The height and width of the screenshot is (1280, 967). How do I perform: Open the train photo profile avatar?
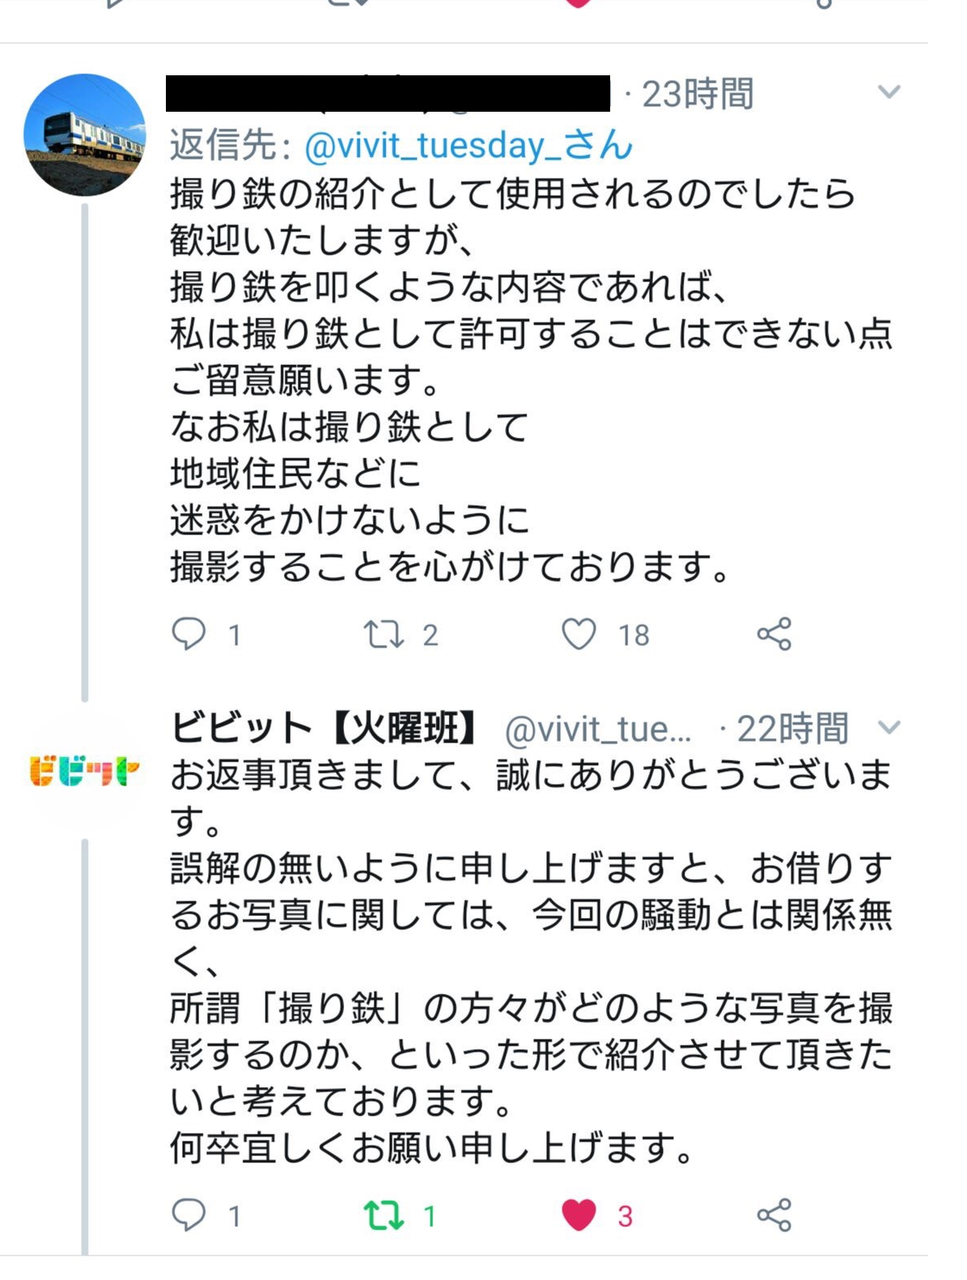click(x=84, y=134)
